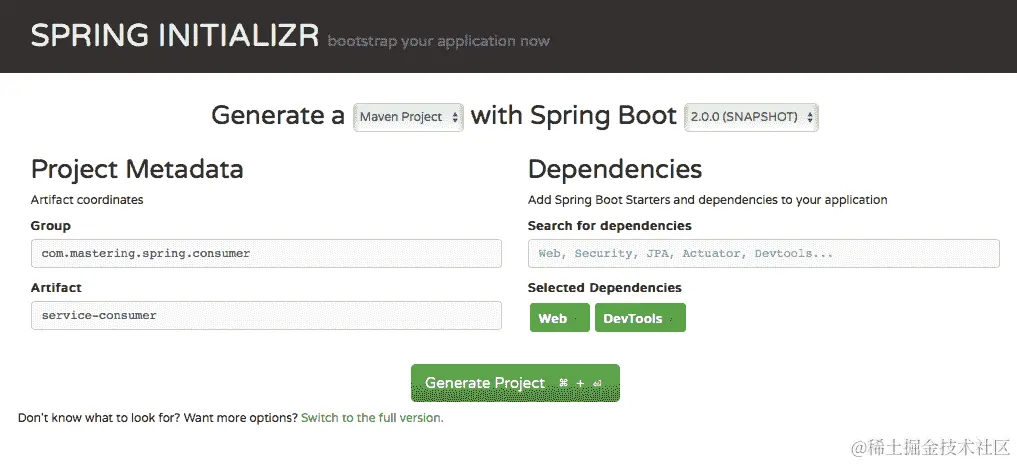Click the Artifact input field
This screenshot has width=1017, height=464.
click(266, 315)
